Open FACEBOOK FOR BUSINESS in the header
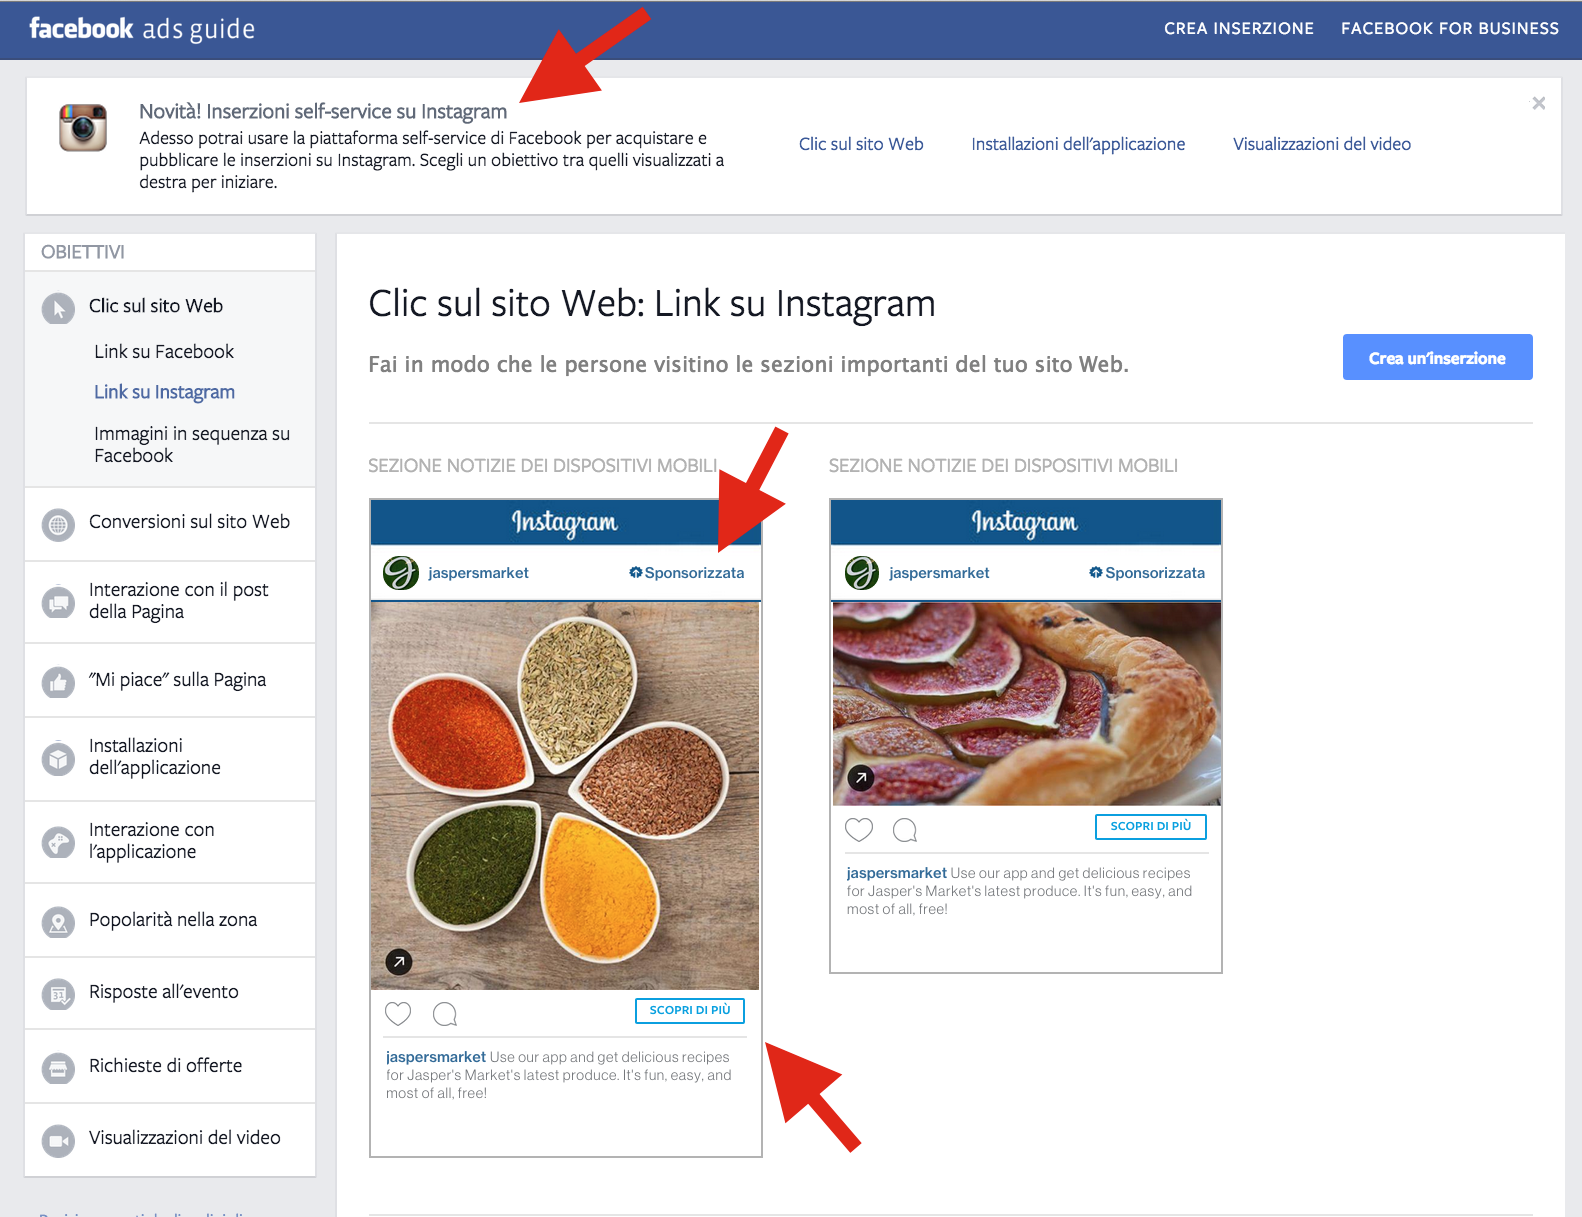 [1449, 29]
